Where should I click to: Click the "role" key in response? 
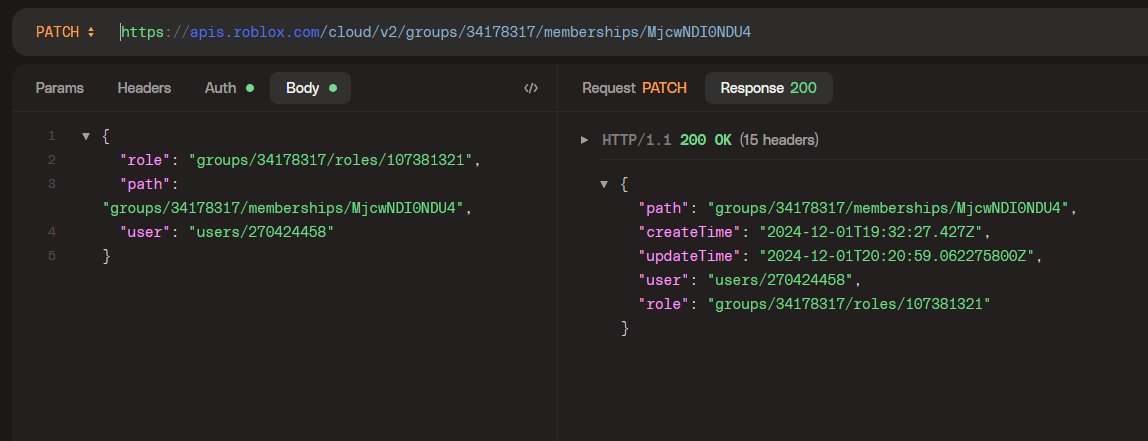[x=666, y=304]
